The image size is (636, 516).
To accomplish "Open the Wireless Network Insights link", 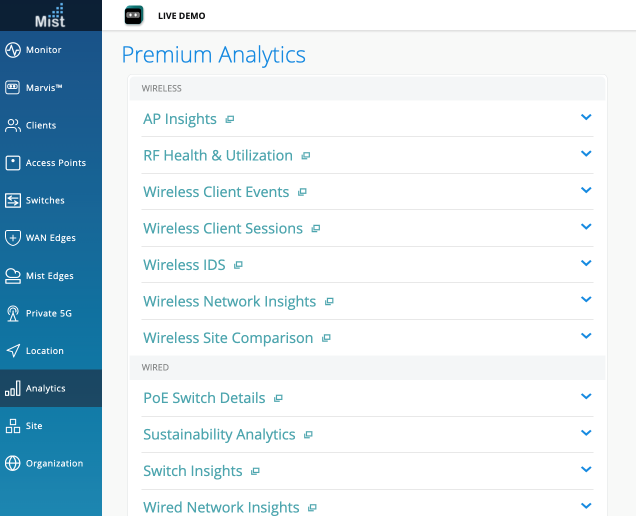I will (x=230, y=301).
